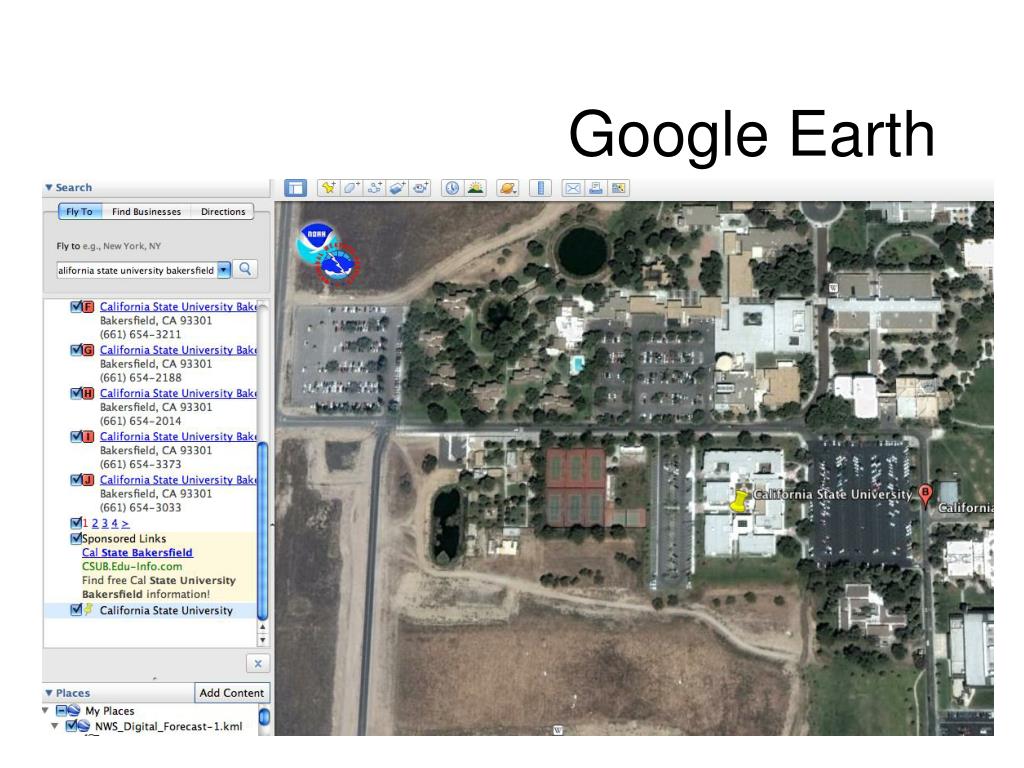
Task: Select the Add Path tool
Action: click(x=374, y=188)
